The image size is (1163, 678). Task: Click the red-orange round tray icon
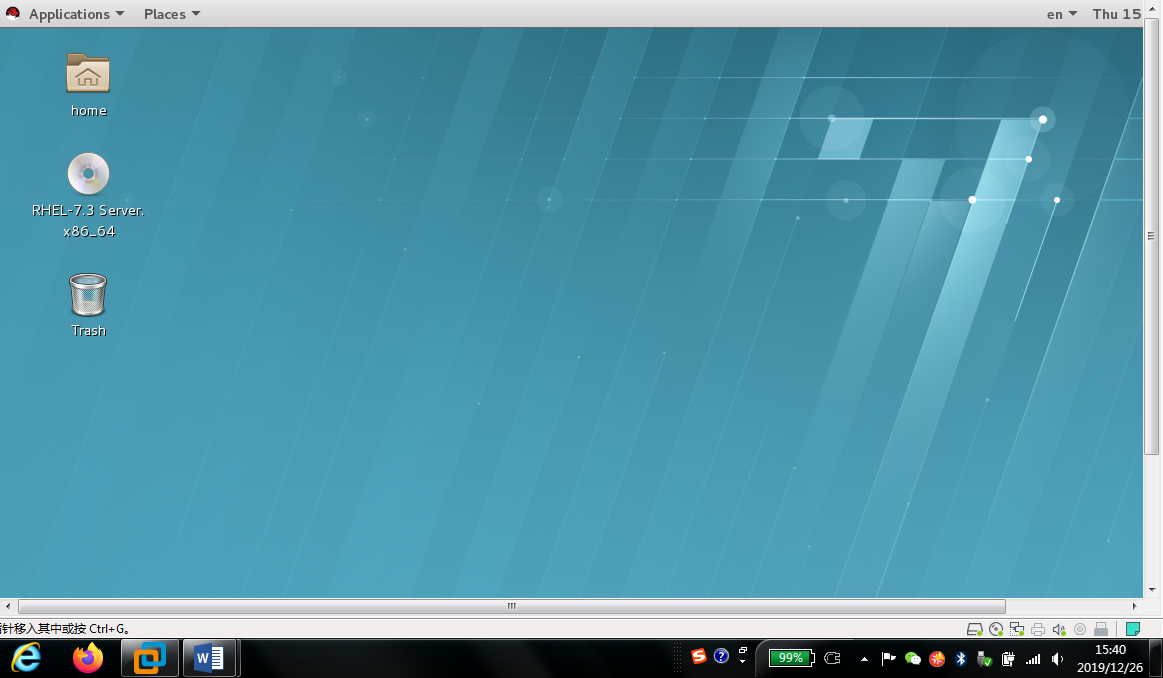pos(937,659)
